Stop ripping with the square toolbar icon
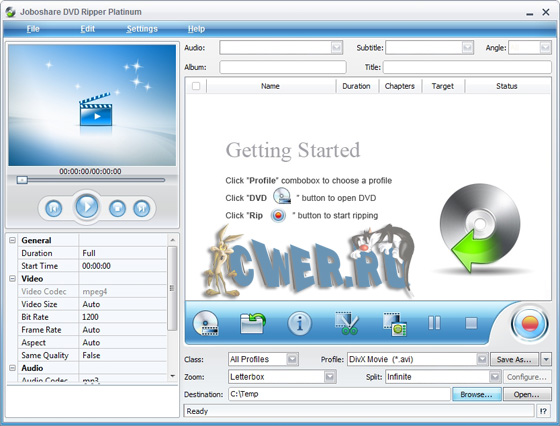This screenshot has width=560, height=426. 471,324
